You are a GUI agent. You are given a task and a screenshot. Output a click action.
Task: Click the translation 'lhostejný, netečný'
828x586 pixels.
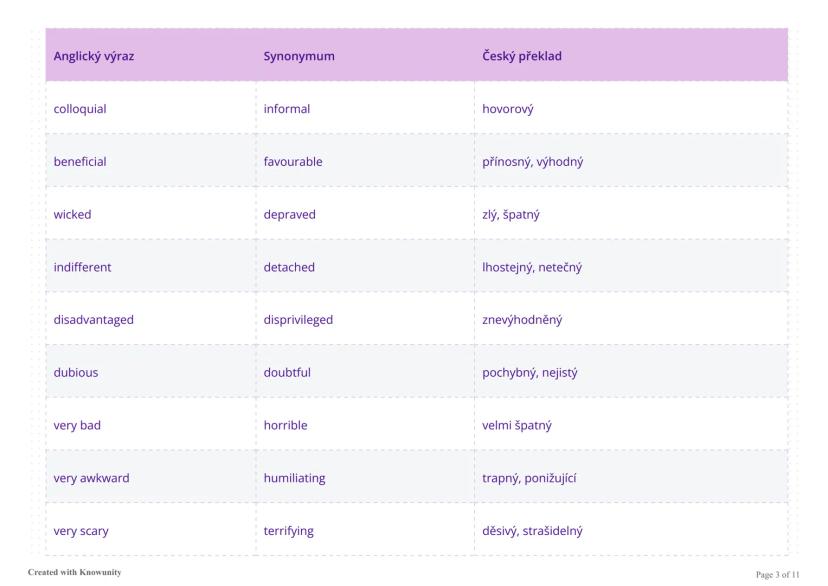tap(532, 267)
